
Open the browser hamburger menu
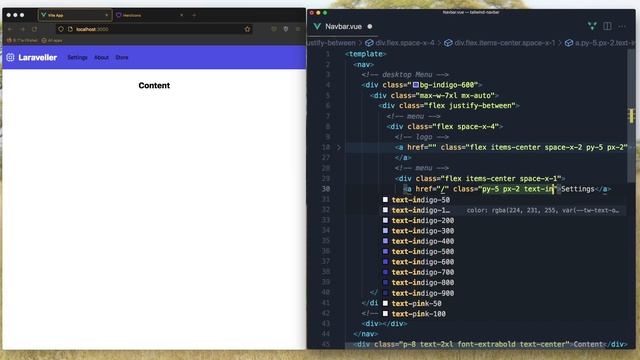pos(298,29)
